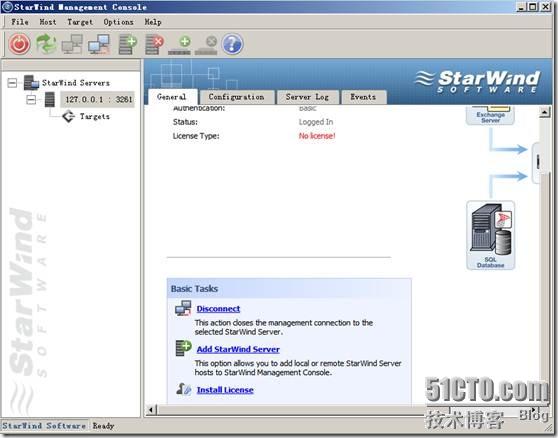This screenshot has width=558, height=438.
Task: Maximize the StarWind Management Console window
Action: (x=533, y=7)
